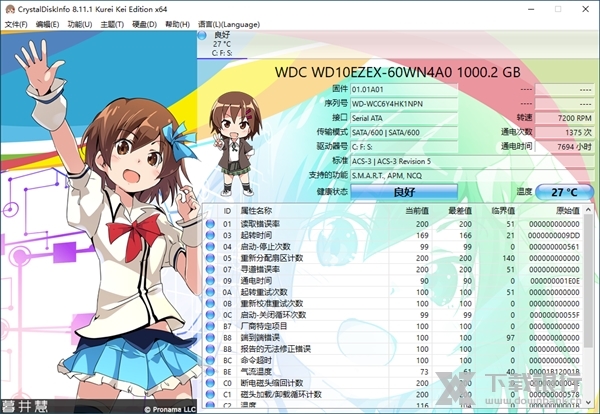The width and height of the screenshot is (600, 414).
Task: Click the ID column header
Action: coord(227,211)
